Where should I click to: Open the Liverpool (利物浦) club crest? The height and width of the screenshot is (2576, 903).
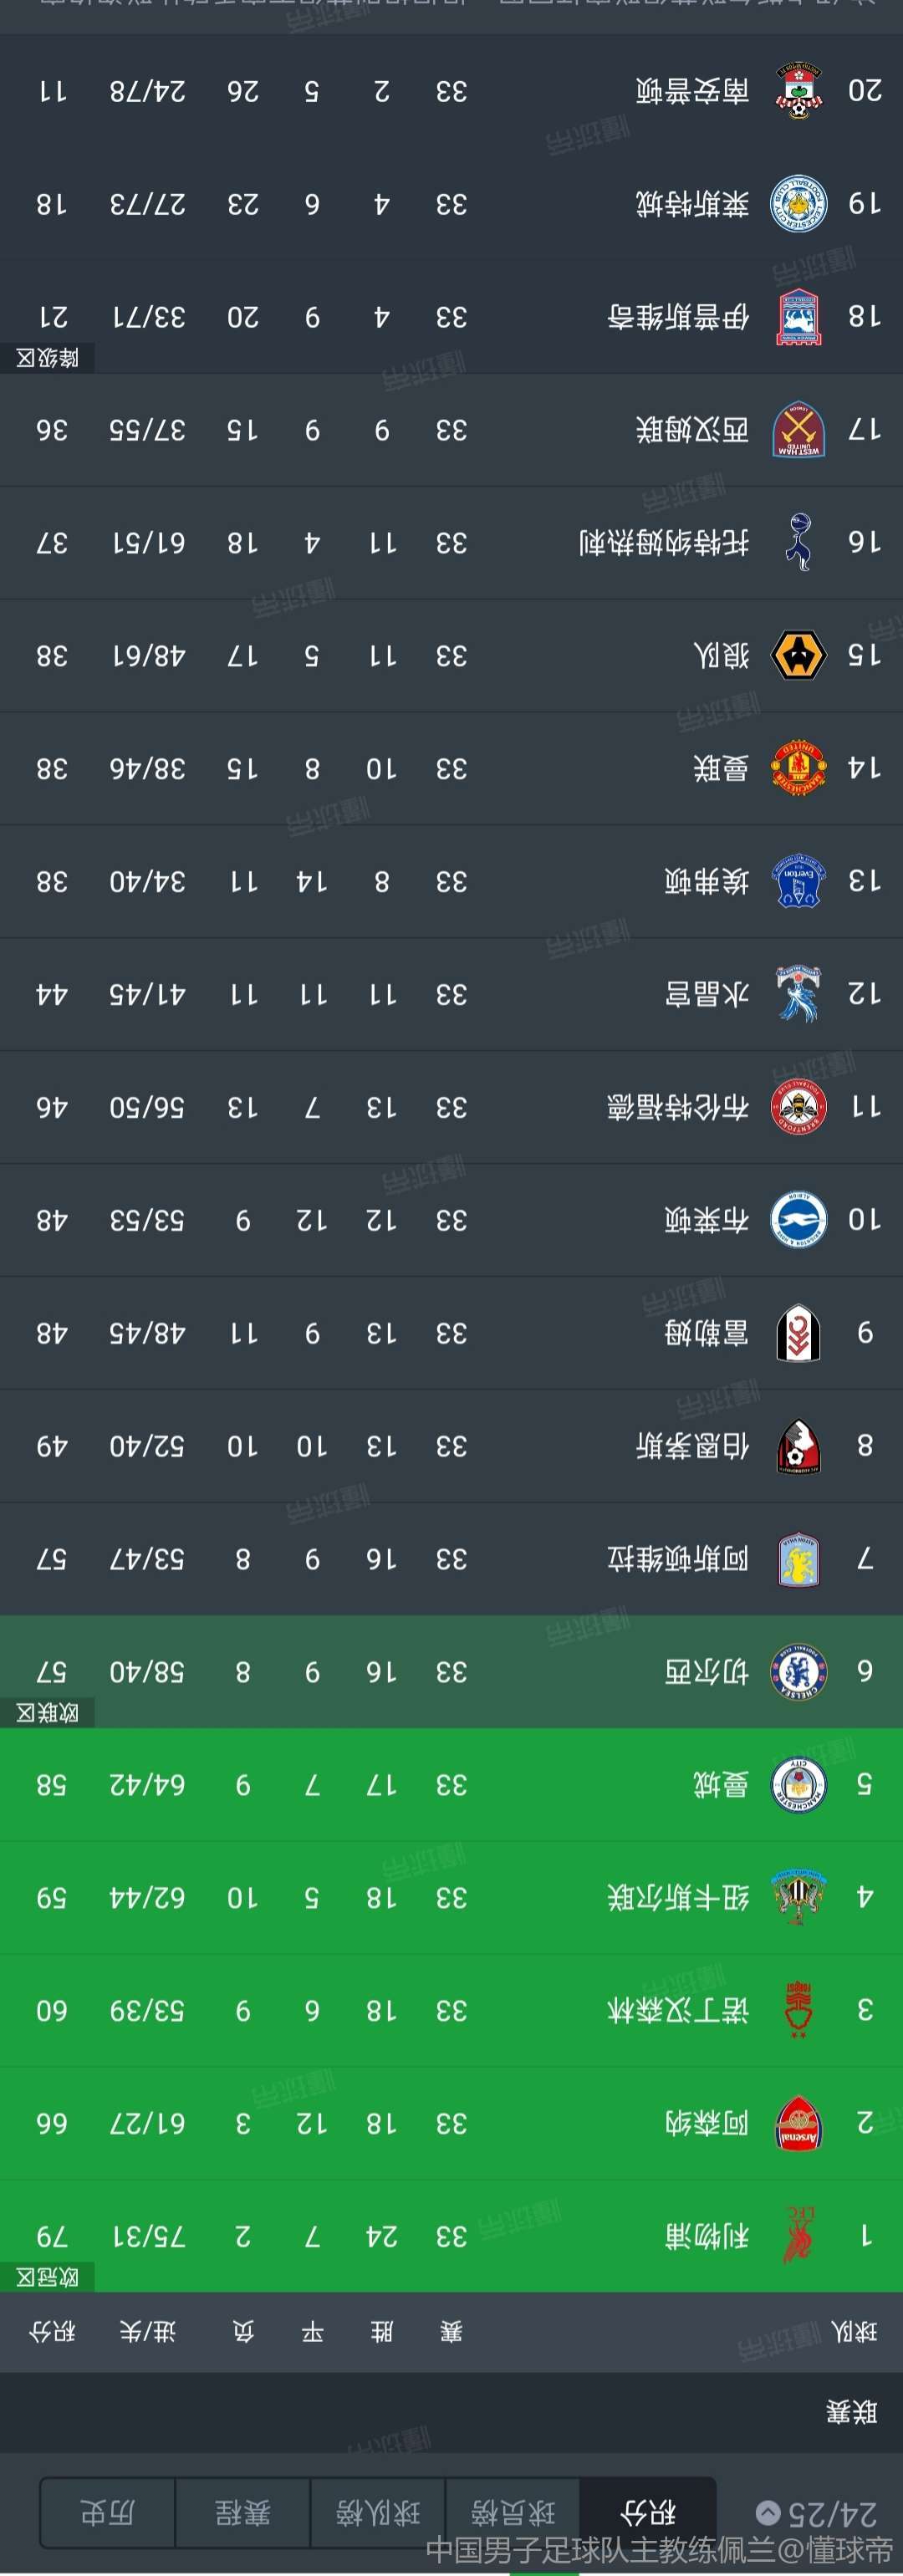point(799,2235)
